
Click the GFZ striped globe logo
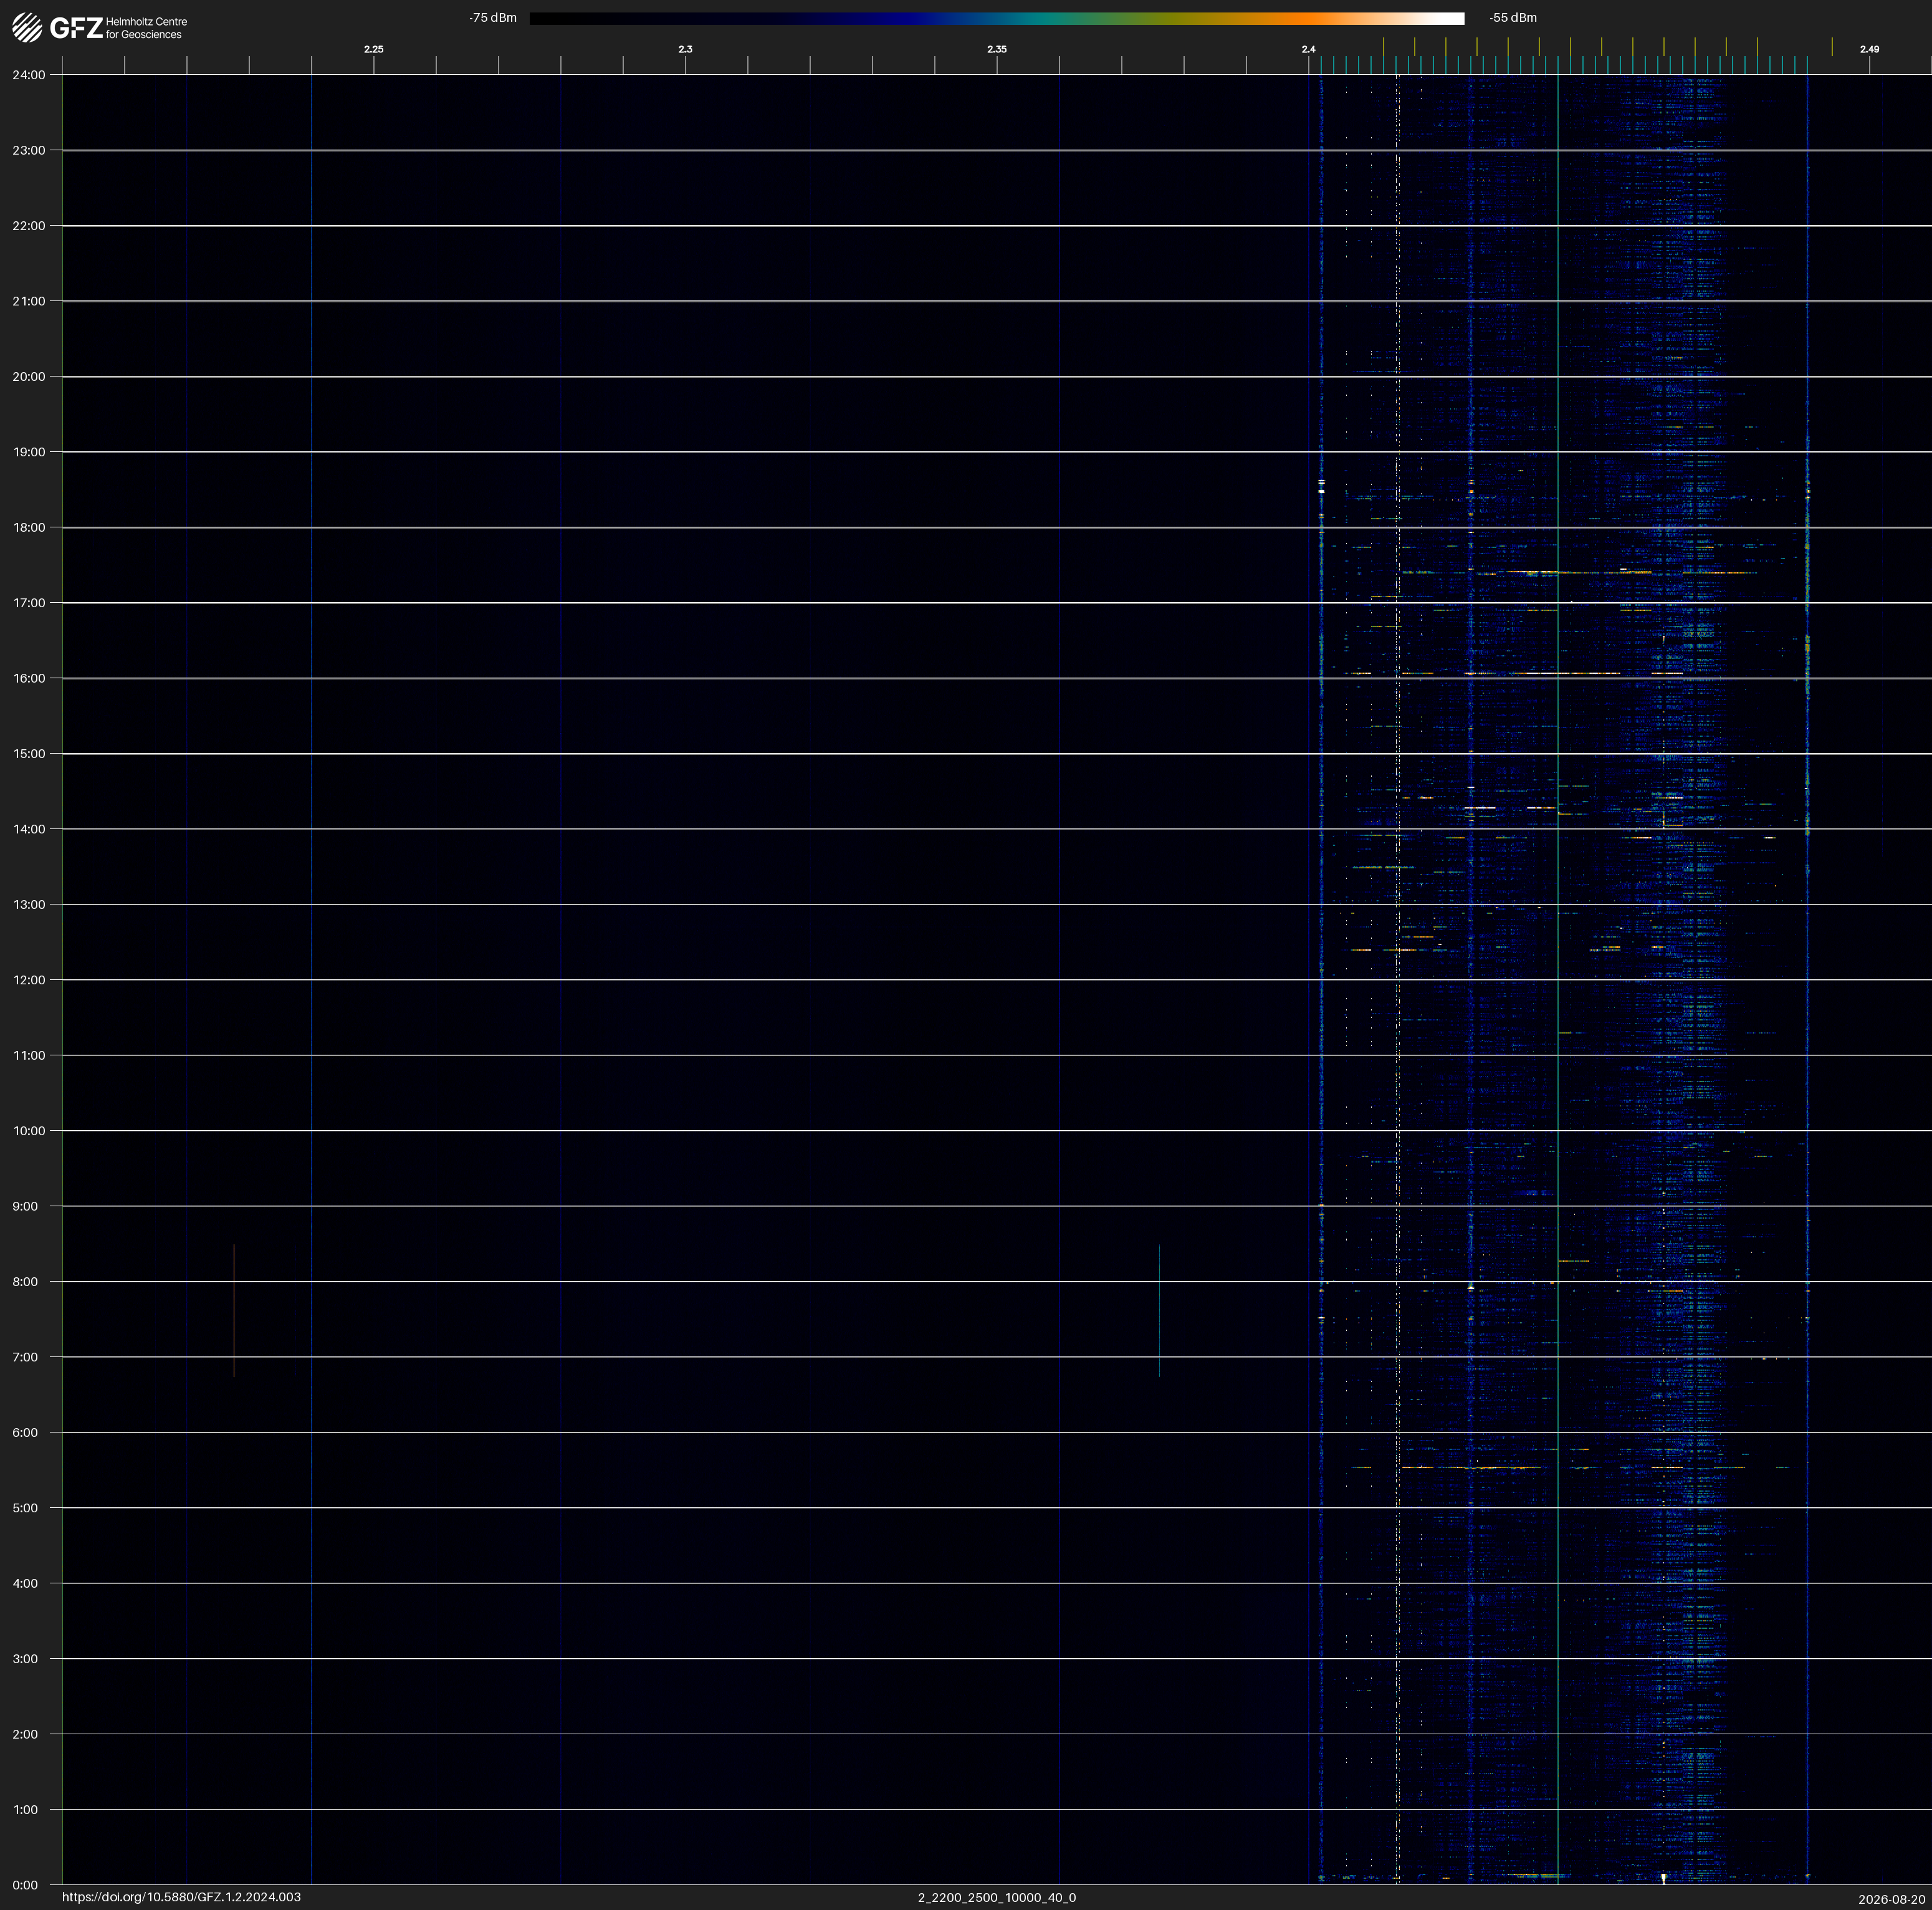coord(27,28)
